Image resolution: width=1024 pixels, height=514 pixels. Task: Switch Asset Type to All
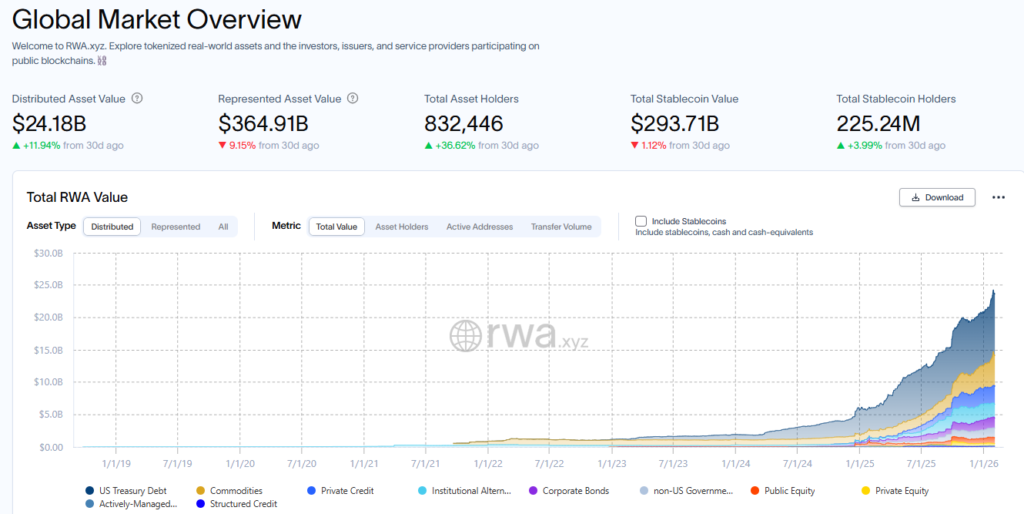click(223, 227)
